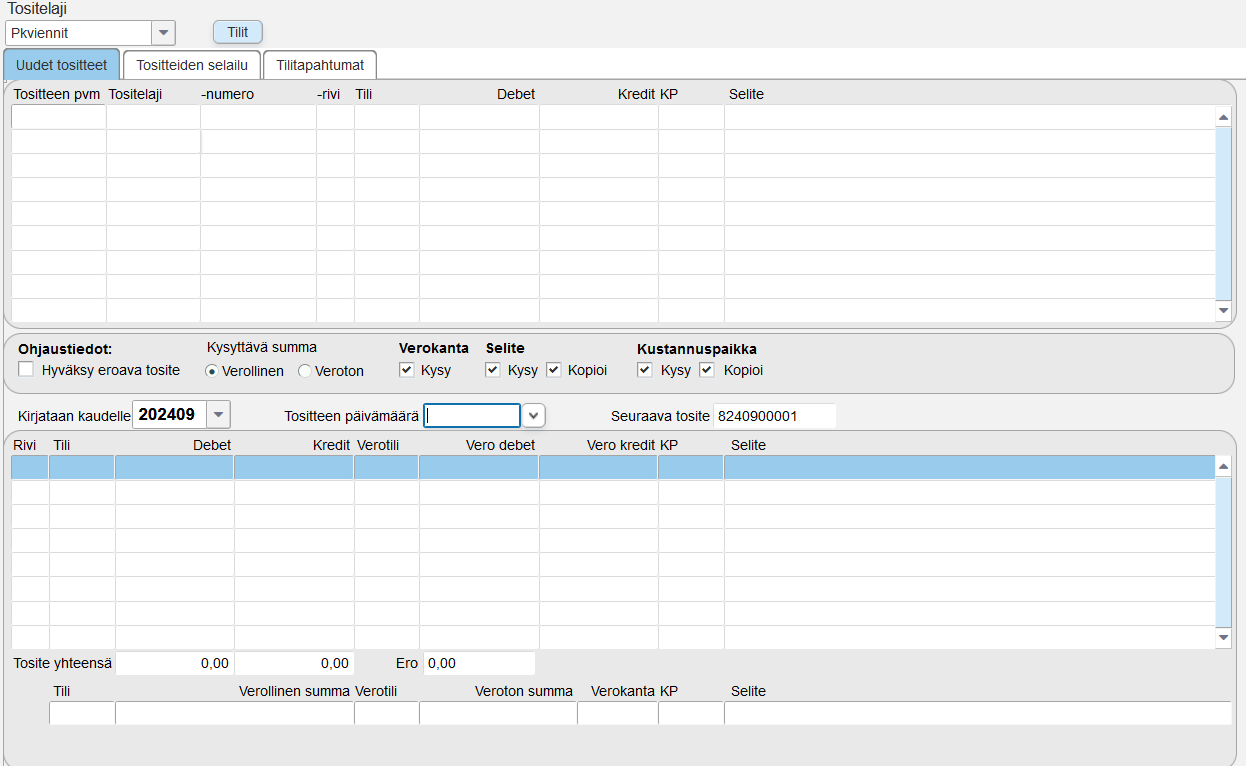
Task: Click the bottom KP entry field
Action: (x=691, y=713)
